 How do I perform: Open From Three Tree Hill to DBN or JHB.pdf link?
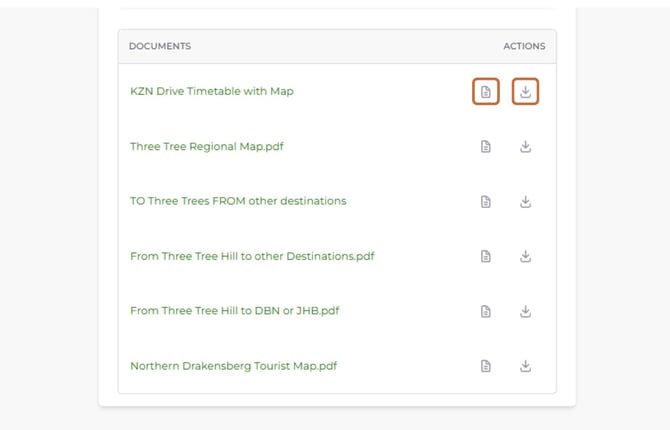coord(235,311)
